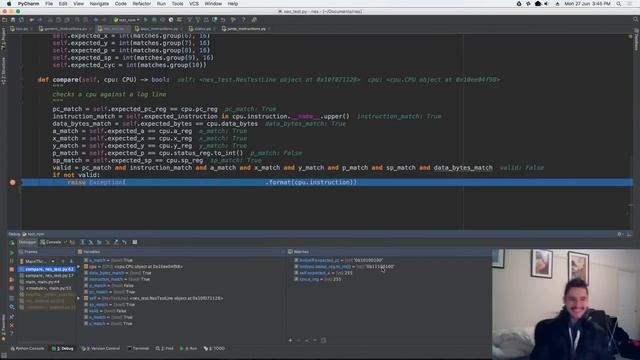Click Pause Program icon in debug sidebar
This screenshot has width=640, height=360.
point(12,261)
